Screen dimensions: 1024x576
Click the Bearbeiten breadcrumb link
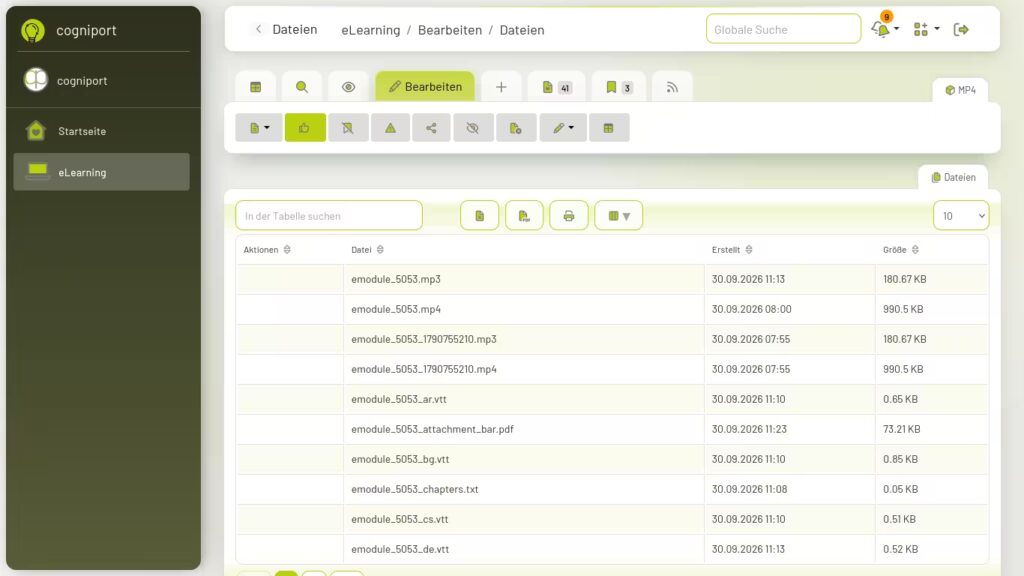pos(450,30)
